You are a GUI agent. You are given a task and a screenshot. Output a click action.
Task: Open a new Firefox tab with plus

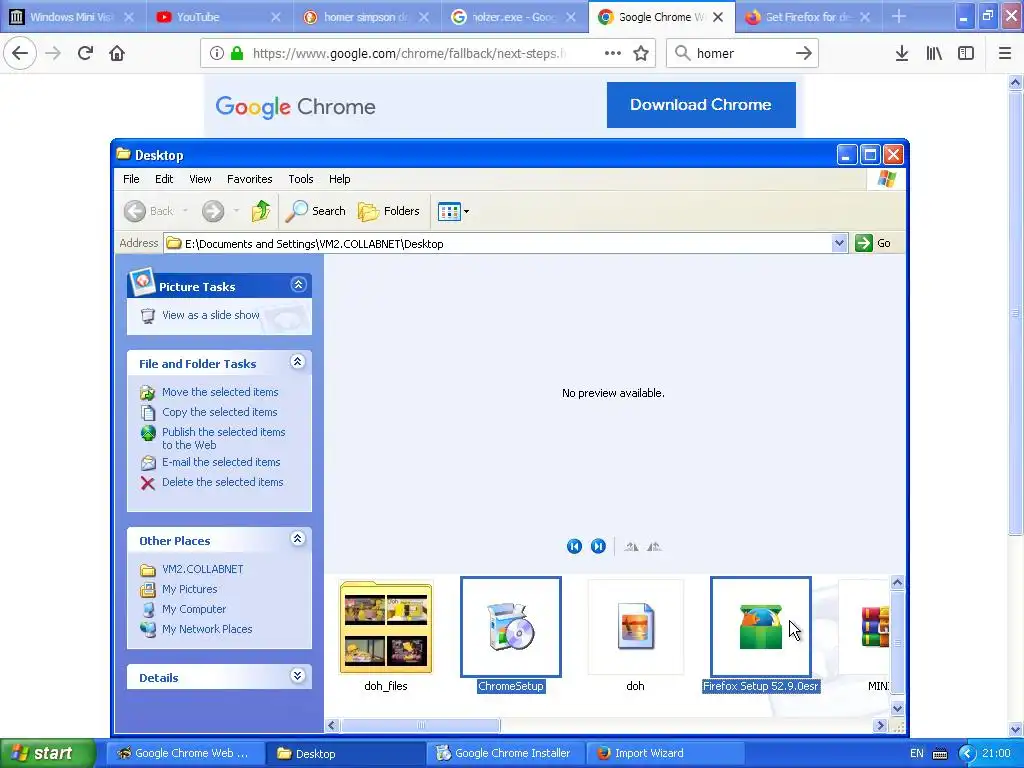tap(899, 17)
